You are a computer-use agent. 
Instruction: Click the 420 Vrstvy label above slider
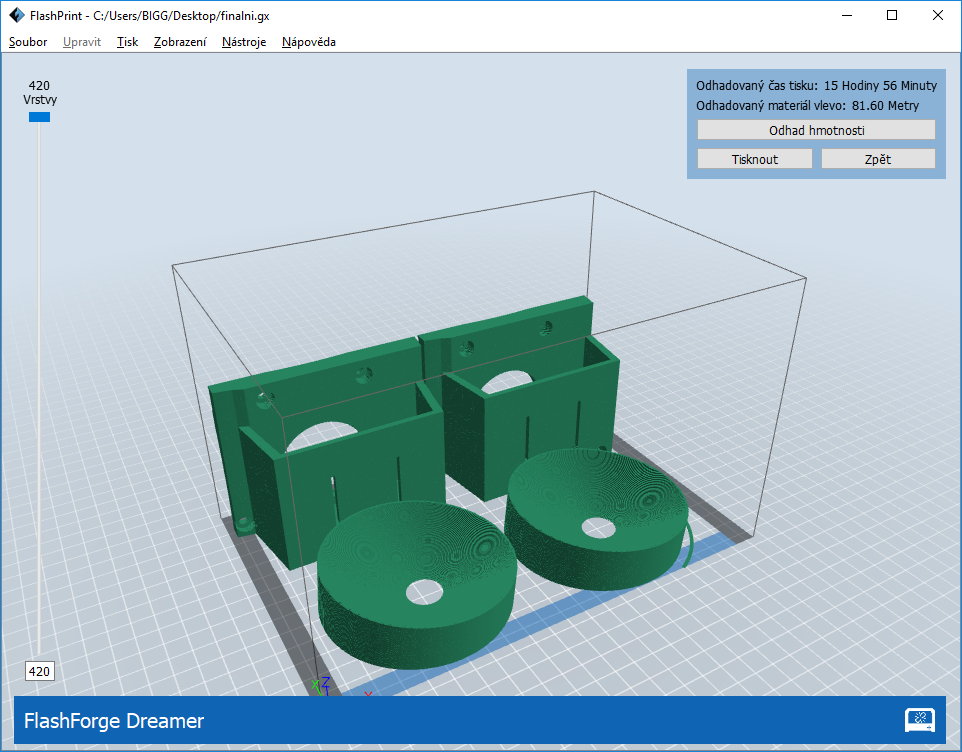[x=39, y=93]
